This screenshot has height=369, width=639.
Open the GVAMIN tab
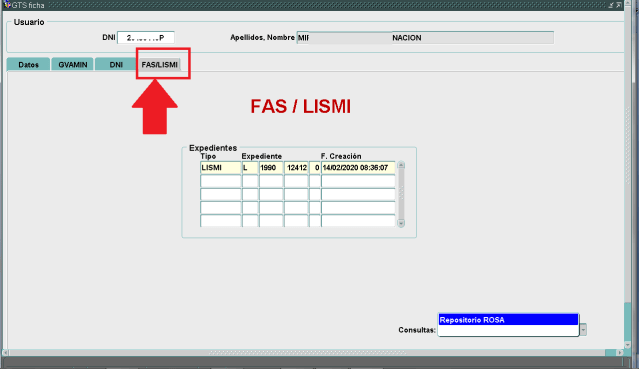(x=73, y=64)
